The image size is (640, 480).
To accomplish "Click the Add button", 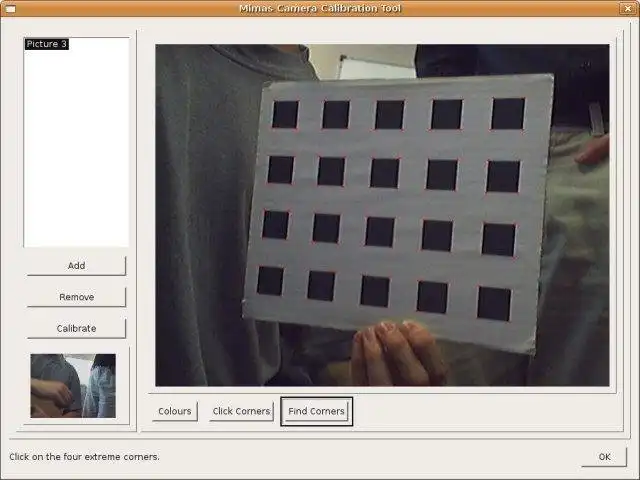I will pos(76,266).
